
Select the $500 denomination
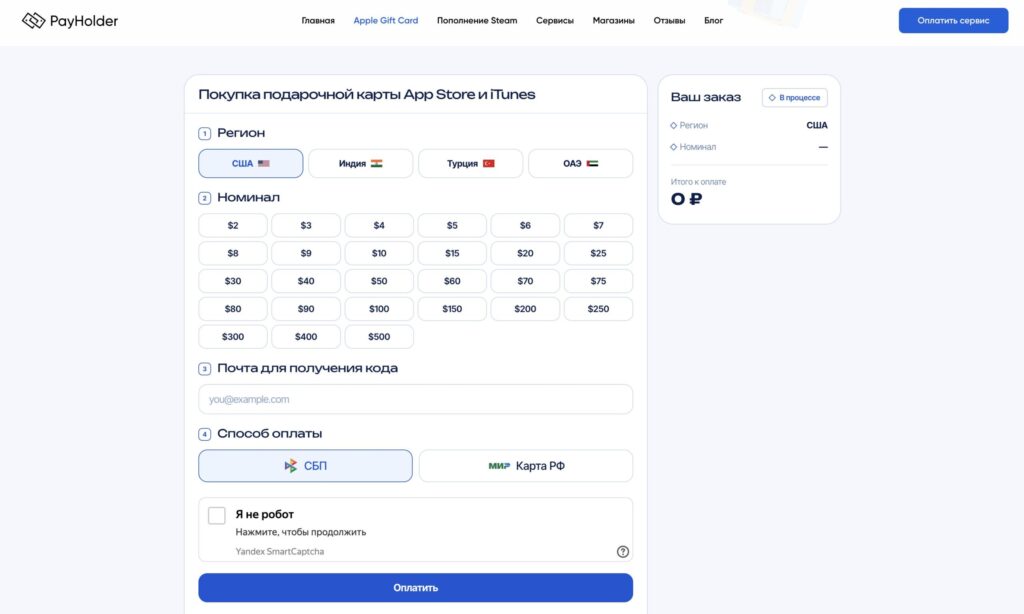tap(379, 337)
